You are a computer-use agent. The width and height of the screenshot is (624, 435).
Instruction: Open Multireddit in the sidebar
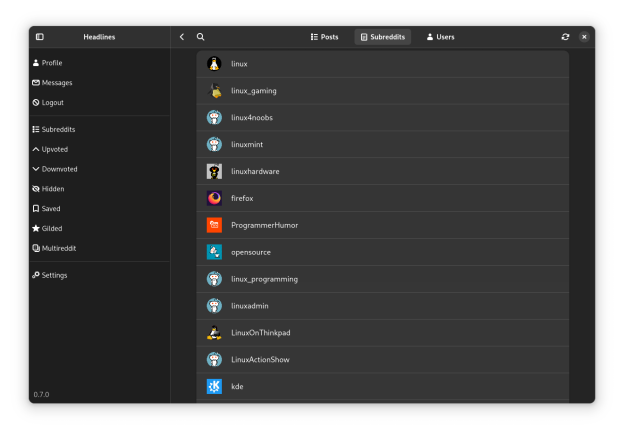pos(99,248)
